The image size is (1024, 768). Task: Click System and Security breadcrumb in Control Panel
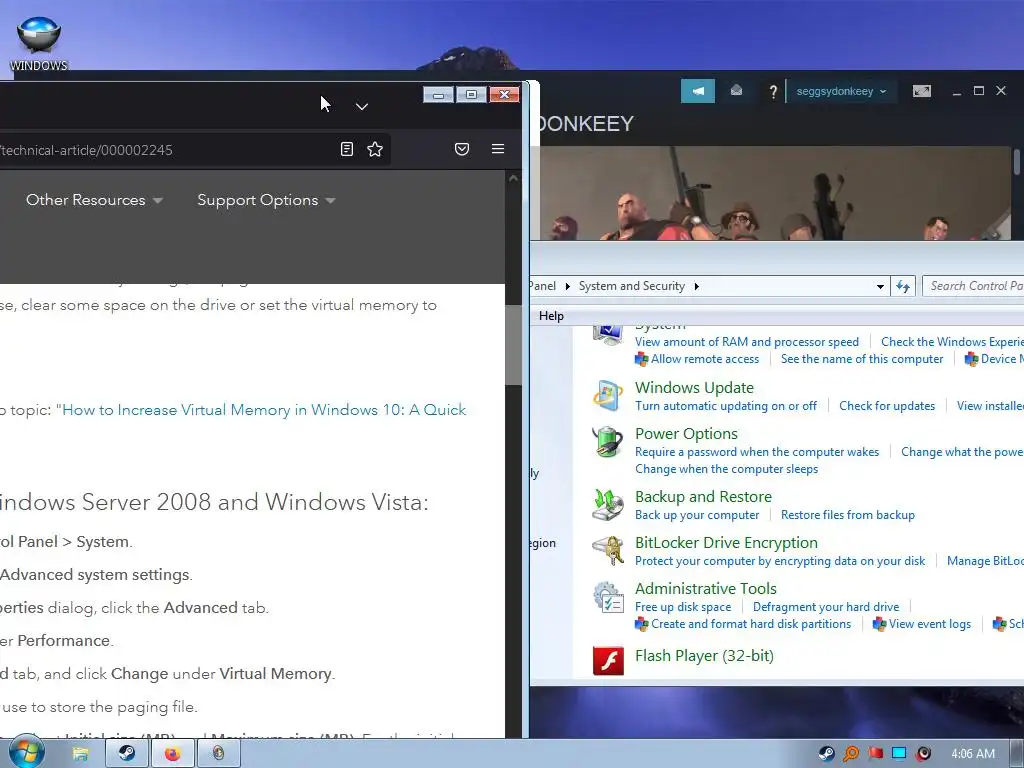coord(632,286)
